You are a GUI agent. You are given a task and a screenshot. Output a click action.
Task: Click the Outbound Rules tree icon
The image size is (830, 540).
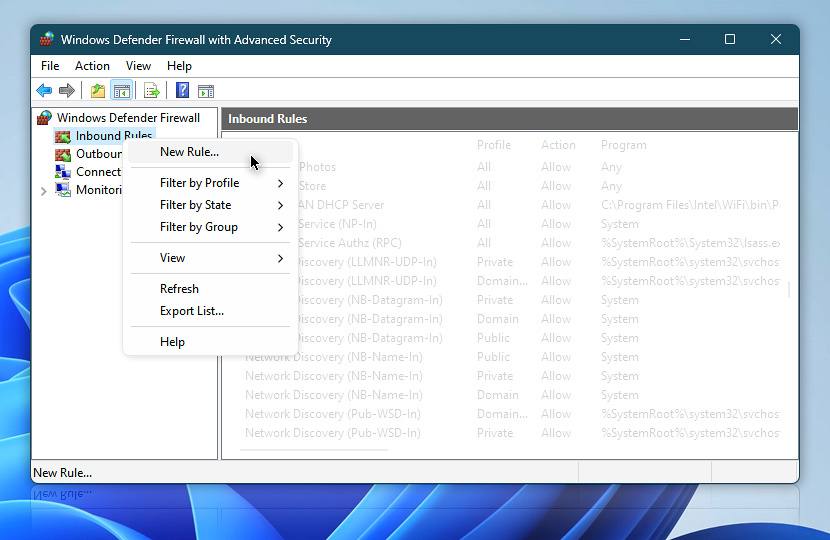(x=63, y=155)
